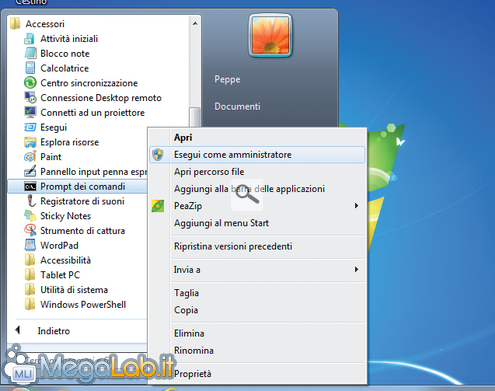Click the flower user account picture
495x391 pixels.
coord(270,35)
